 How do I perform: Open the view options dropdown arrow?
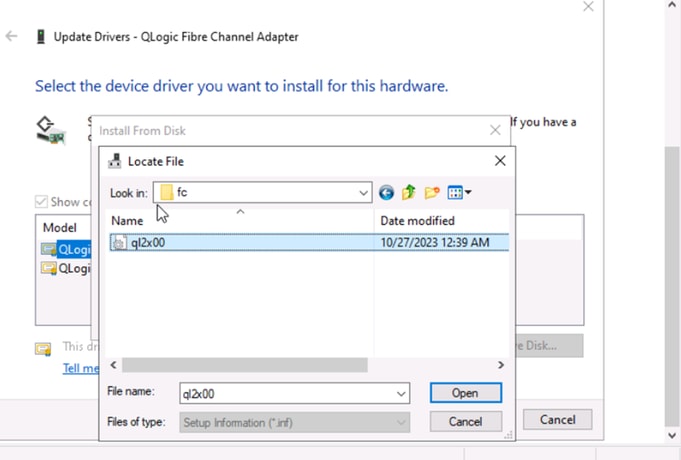pyautogui.click(x=468, y=192)
